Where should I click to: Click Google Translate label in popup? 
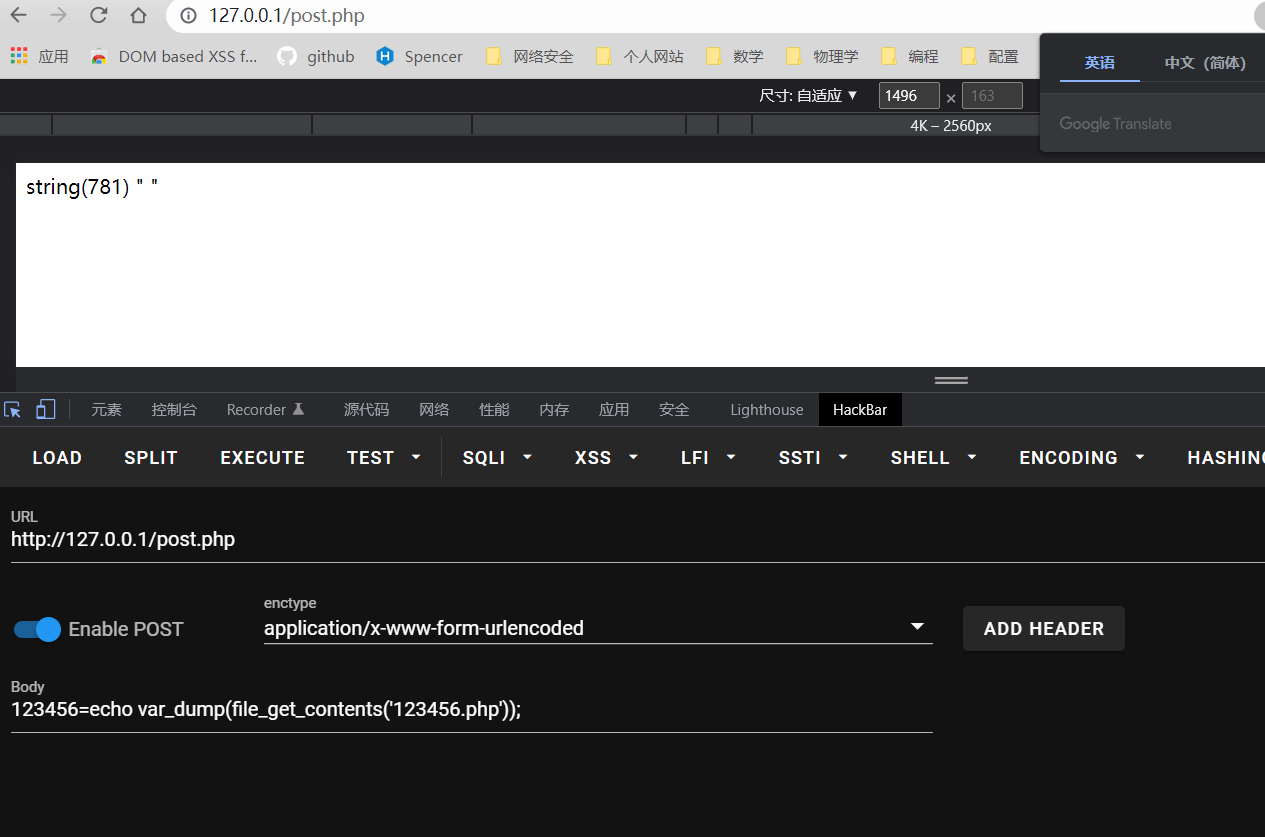[1115, 124]
